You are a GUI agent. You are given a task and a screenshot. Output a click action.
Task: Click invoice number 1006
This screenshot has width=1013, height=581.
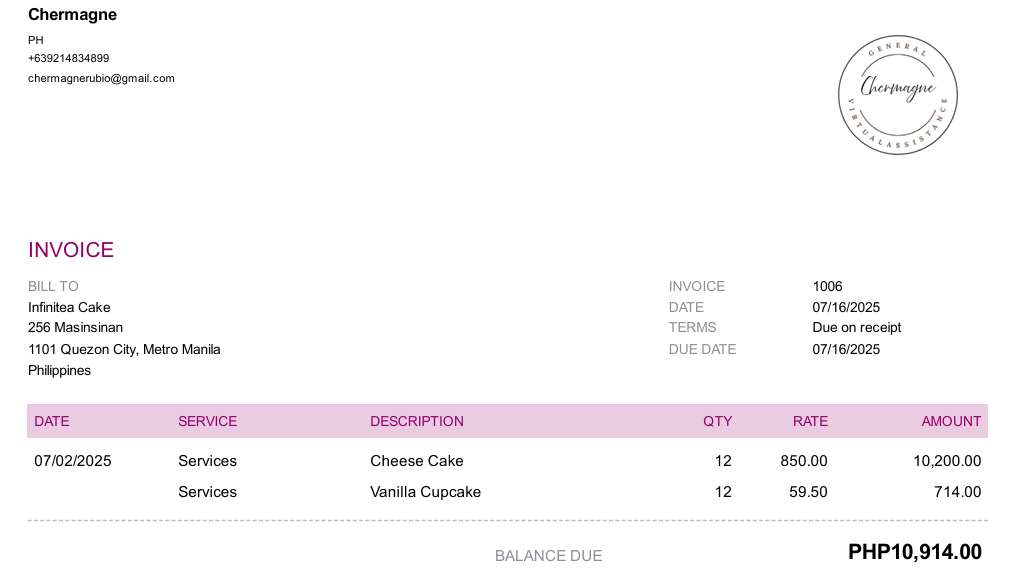coord(828,286)
